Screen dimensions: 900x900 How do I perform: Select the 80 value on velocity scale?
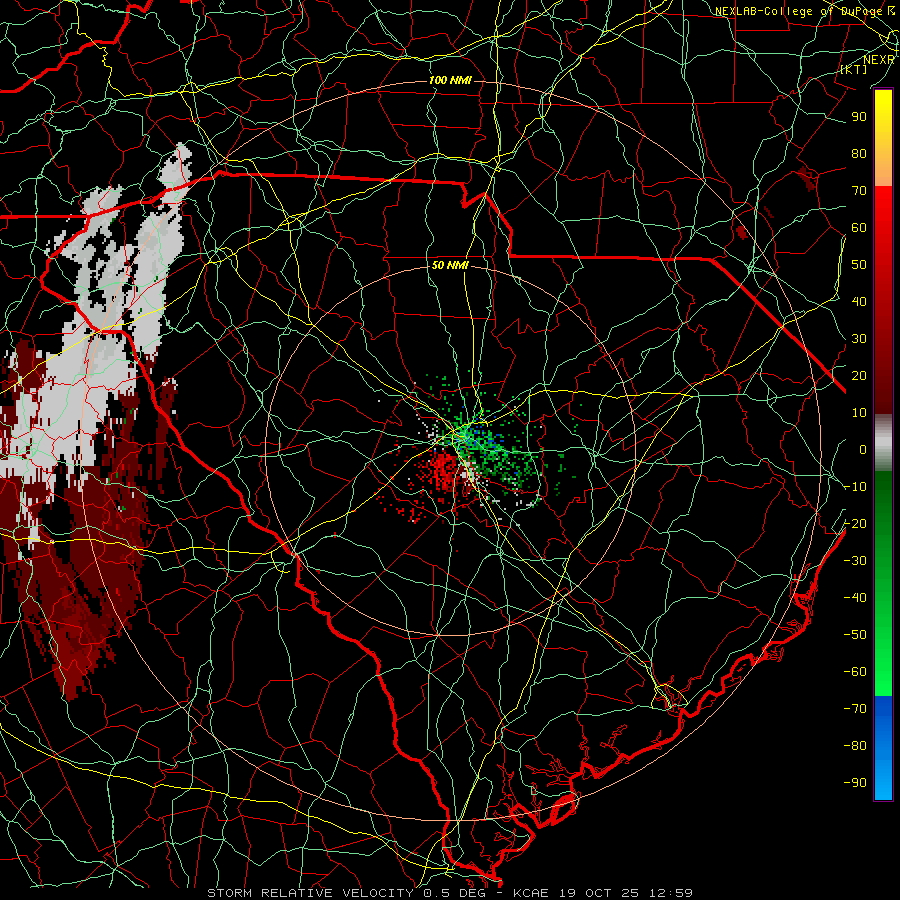(x=859, y=153)
